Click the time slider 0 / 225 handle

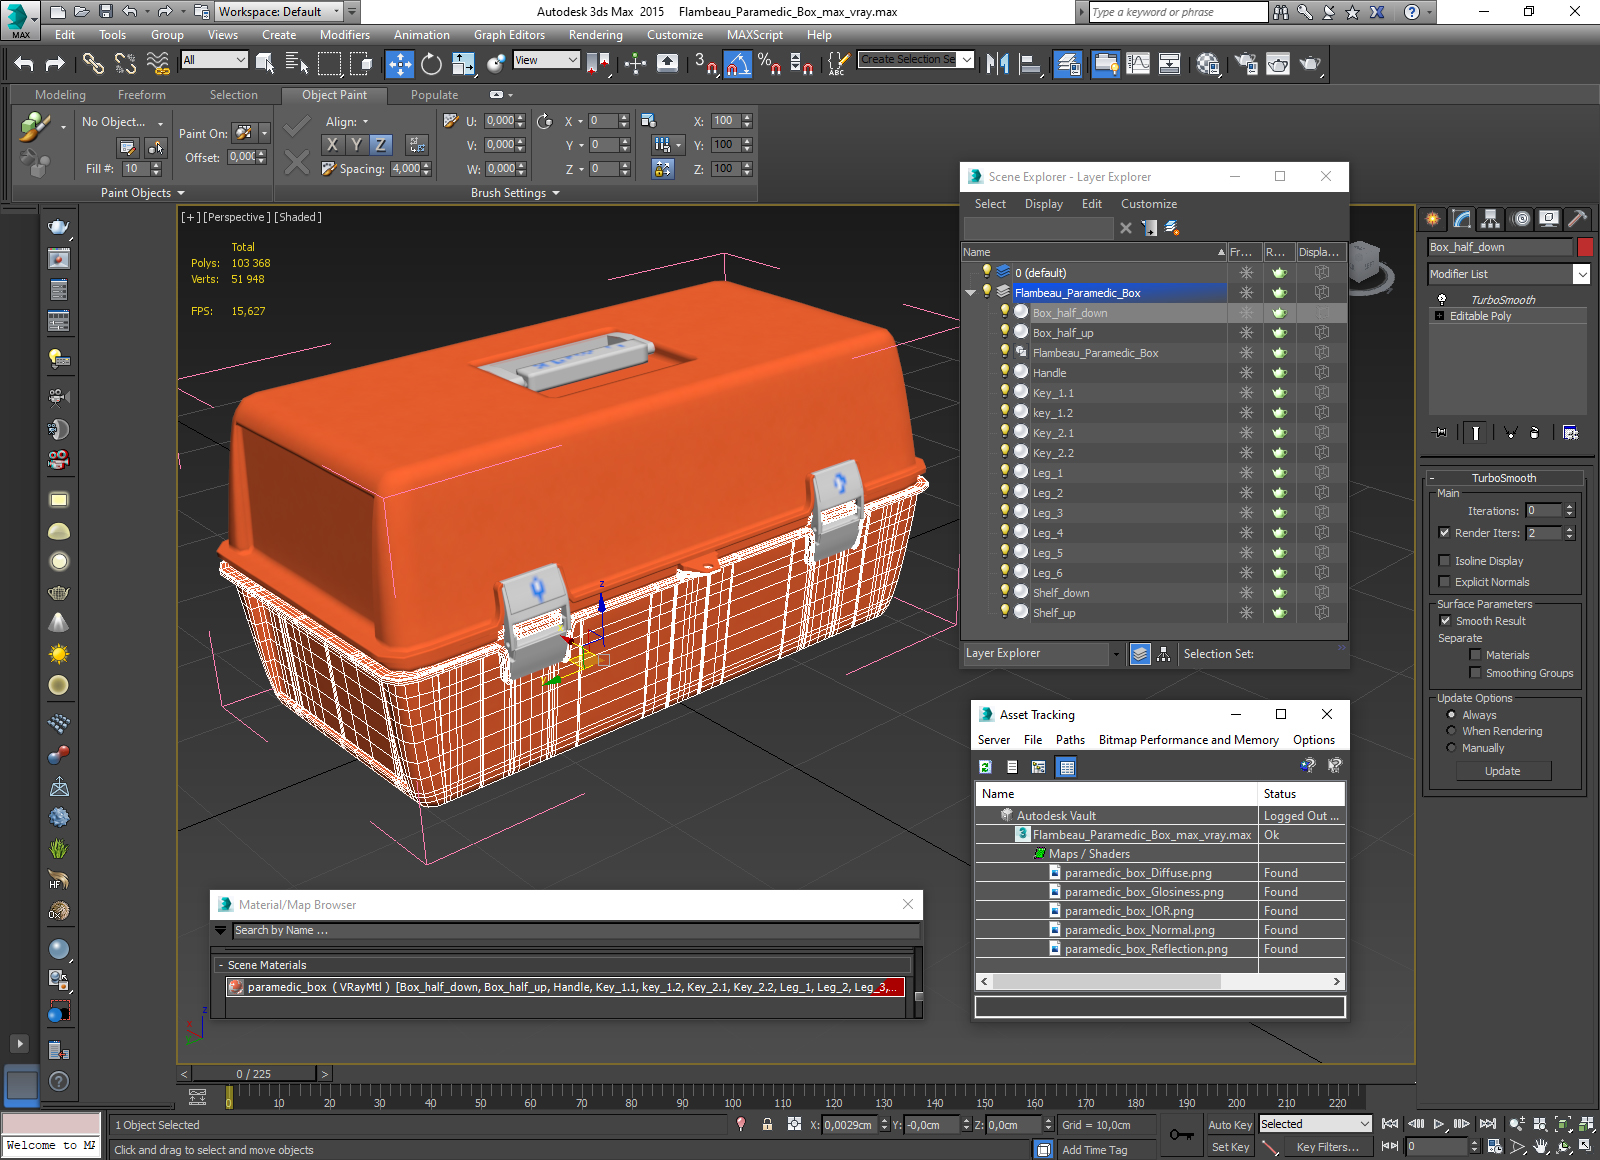click(x=254, y=1074)
